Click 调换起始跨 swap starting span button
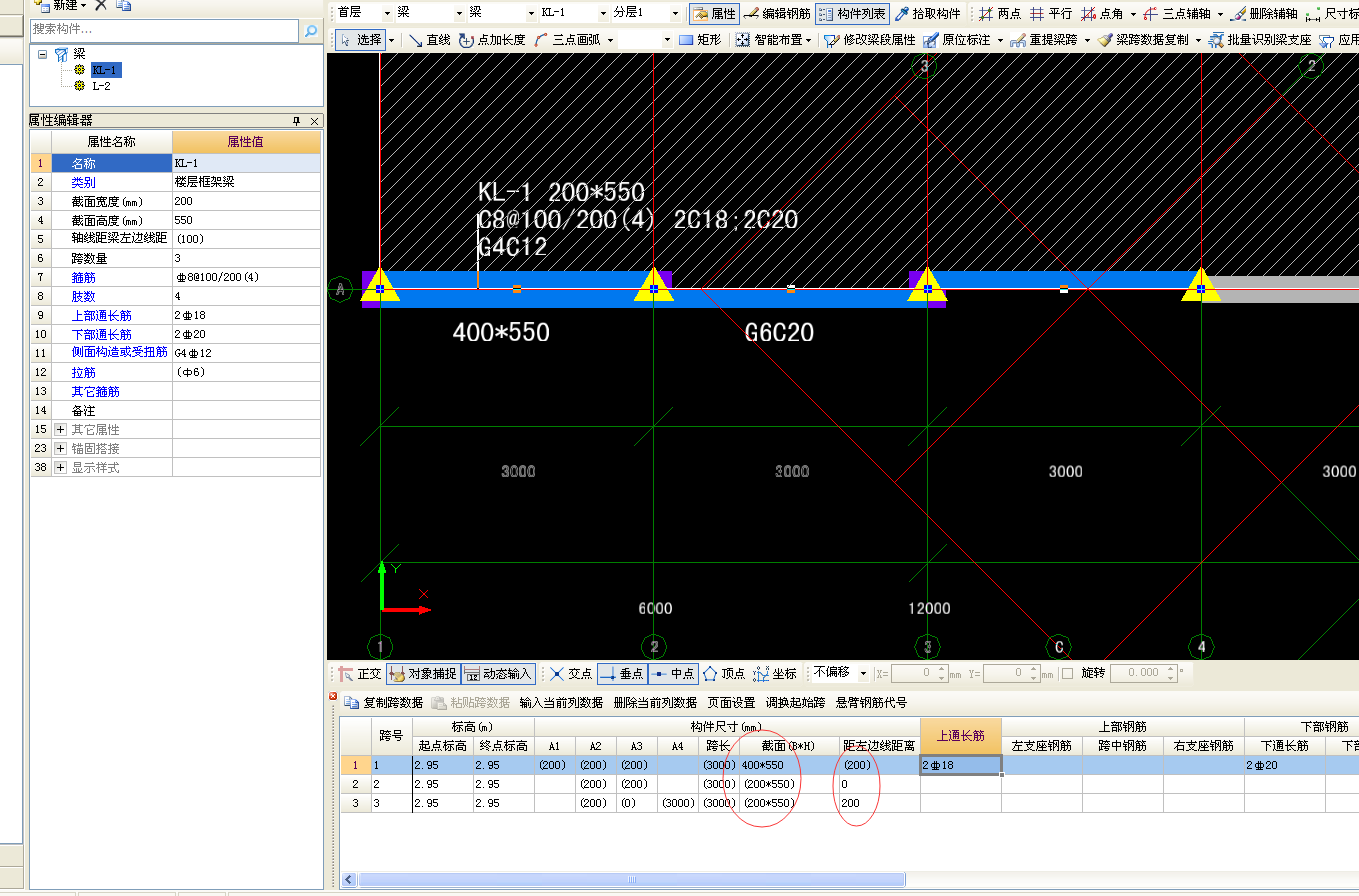1359x896 pixels. [x=796, y=702]
